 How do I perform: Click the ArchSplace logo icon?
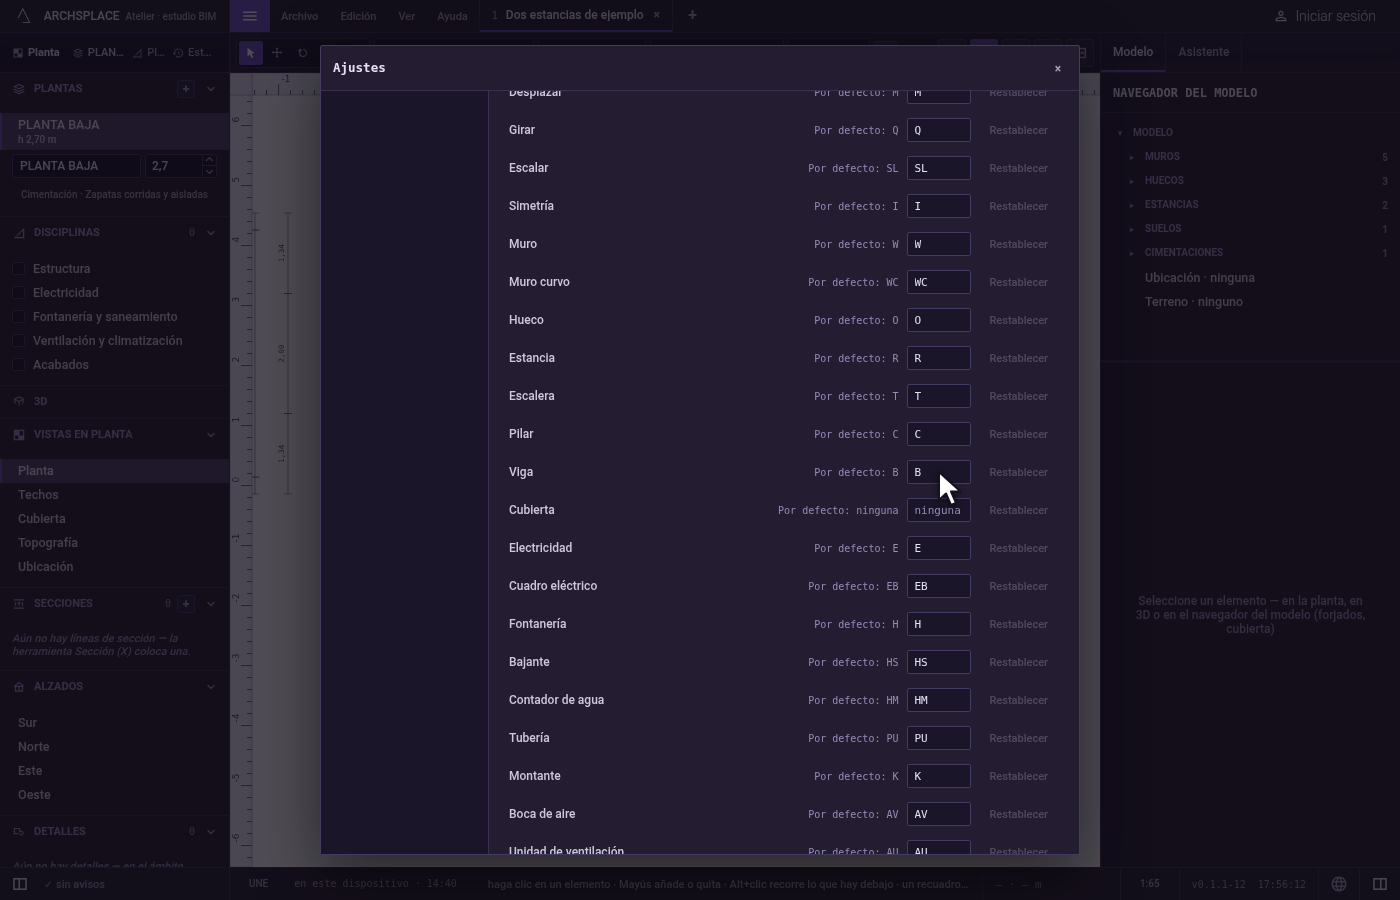24,16
